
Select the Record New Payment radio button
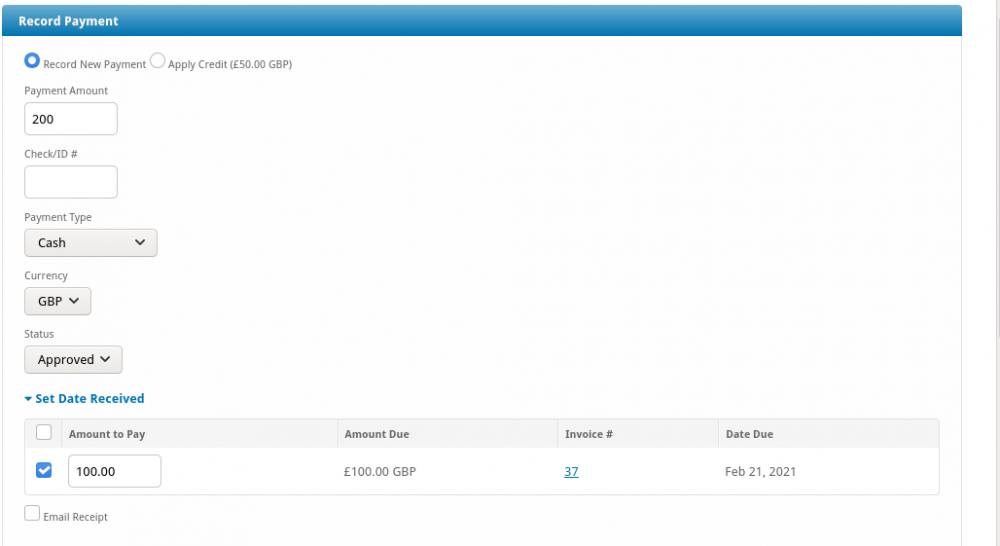click(x=32, y=61)
